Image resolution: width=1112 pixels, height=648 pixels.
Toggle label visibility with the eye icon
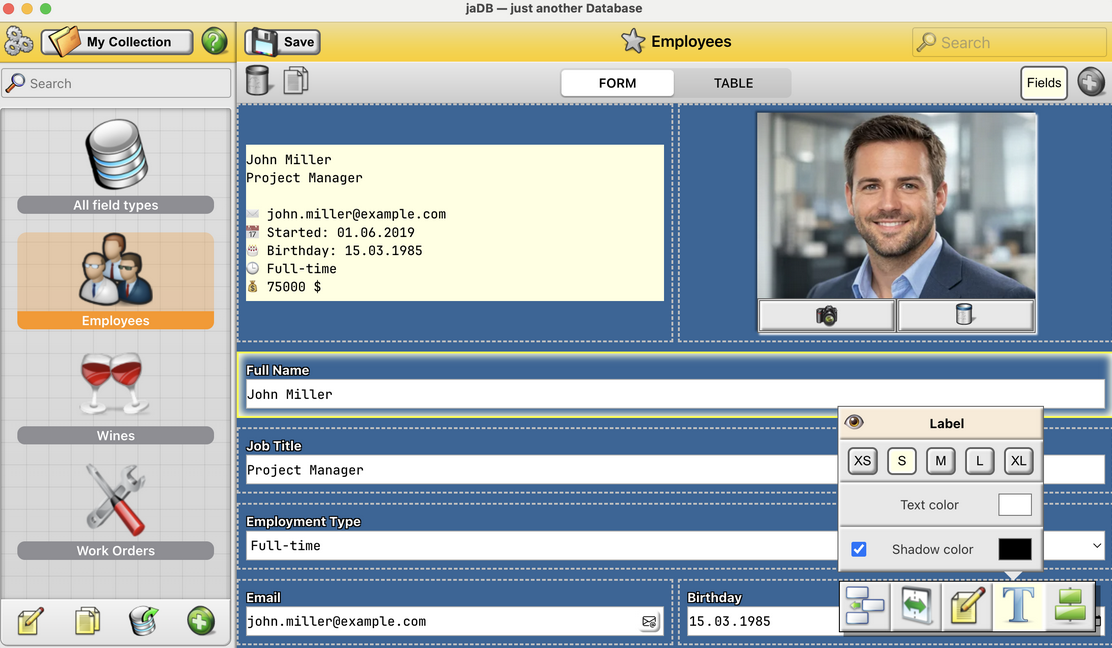[x=854, y=422]
